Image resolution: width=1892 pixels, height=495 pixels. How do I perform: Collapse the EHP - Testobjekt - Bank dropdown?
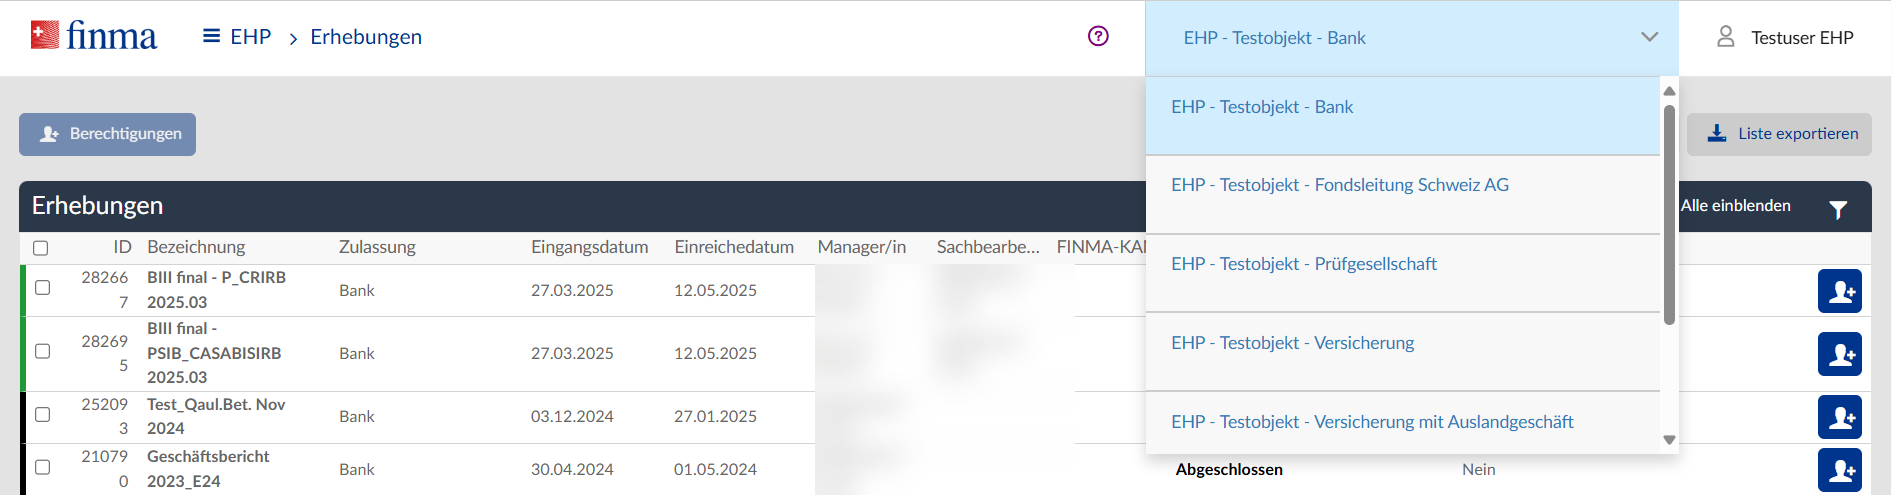click(x=1649, y=37)
